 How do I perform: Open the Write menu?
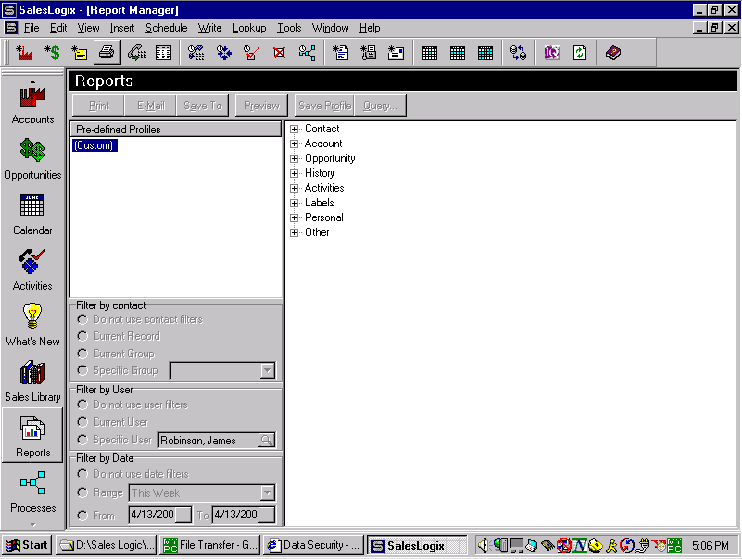pyautogui.click(x=210, y=28)
